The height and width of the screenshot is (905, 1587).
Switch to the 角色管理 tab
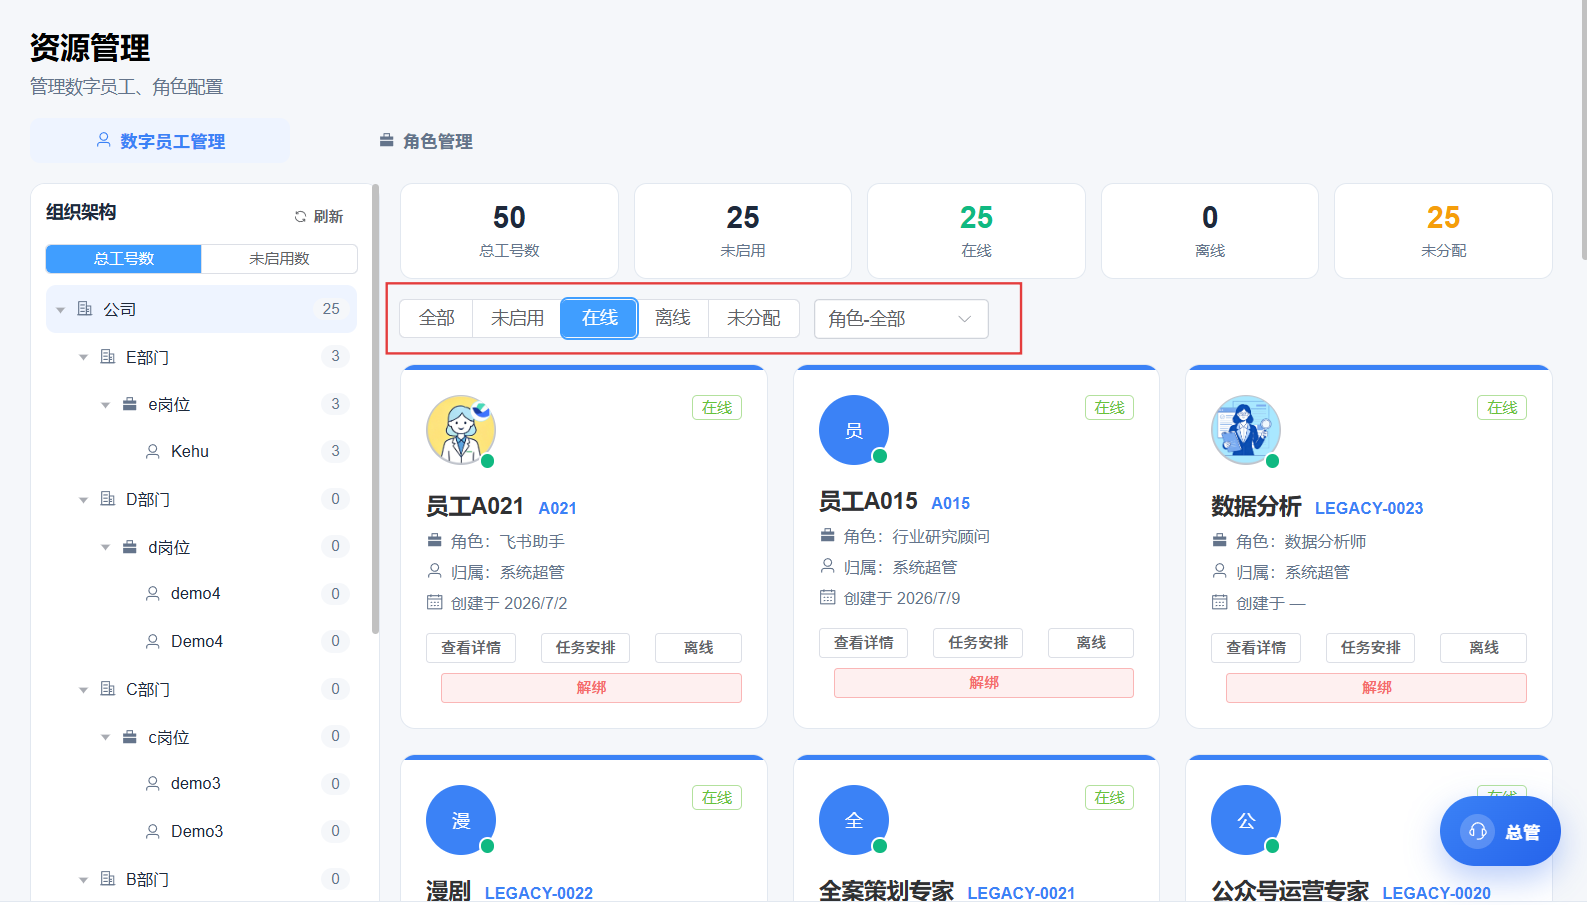click(426, 141)
